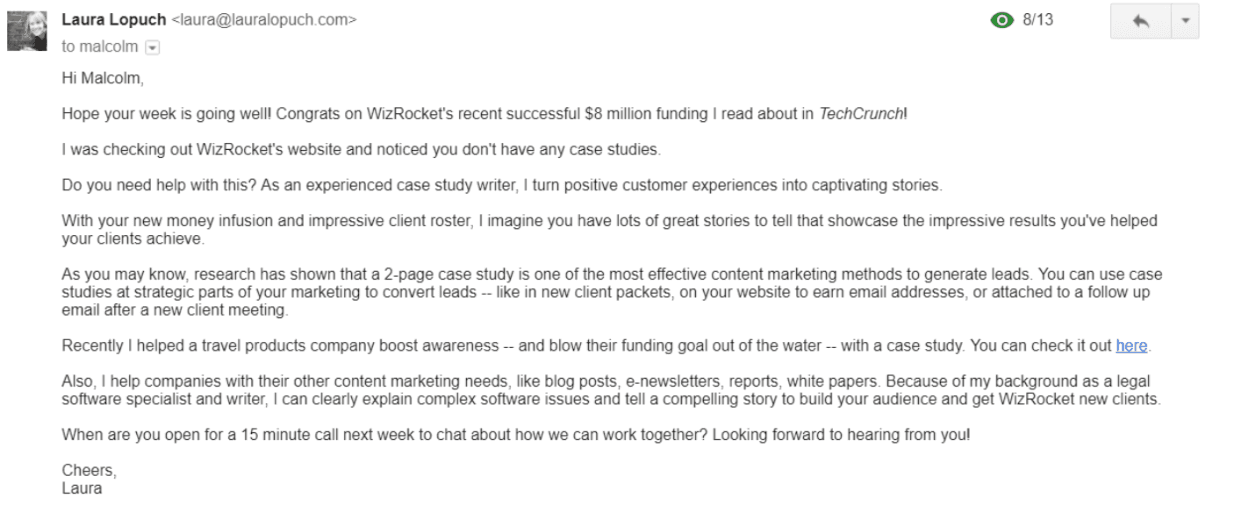The height and width of the screenshot is (520, 1234).
Task: Open the more options dropdown beside reply
Action: (1185, 22)
